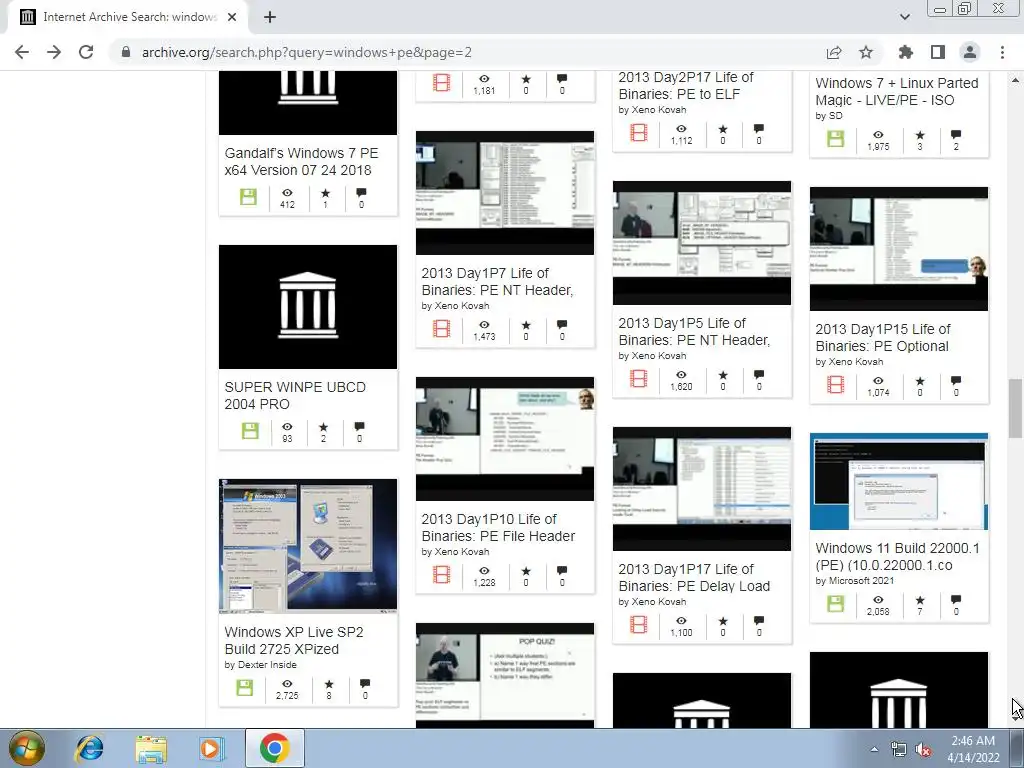Click reviews icon for Windows XP Live SP2
The height and width of the screenshot is (768, 1024).
tap(365, 683)
